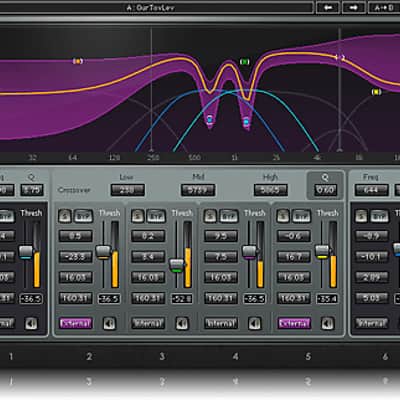Click the Freq field showing 644
The image size is (400, 400).
click(x=372, y=190)
